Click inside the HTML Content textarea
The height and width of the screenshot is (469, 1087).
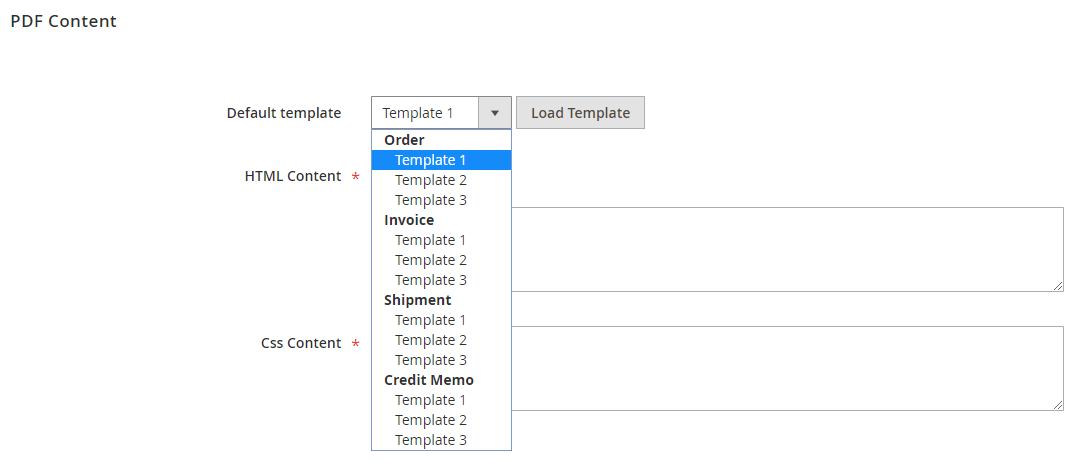(x=787, y=249)
